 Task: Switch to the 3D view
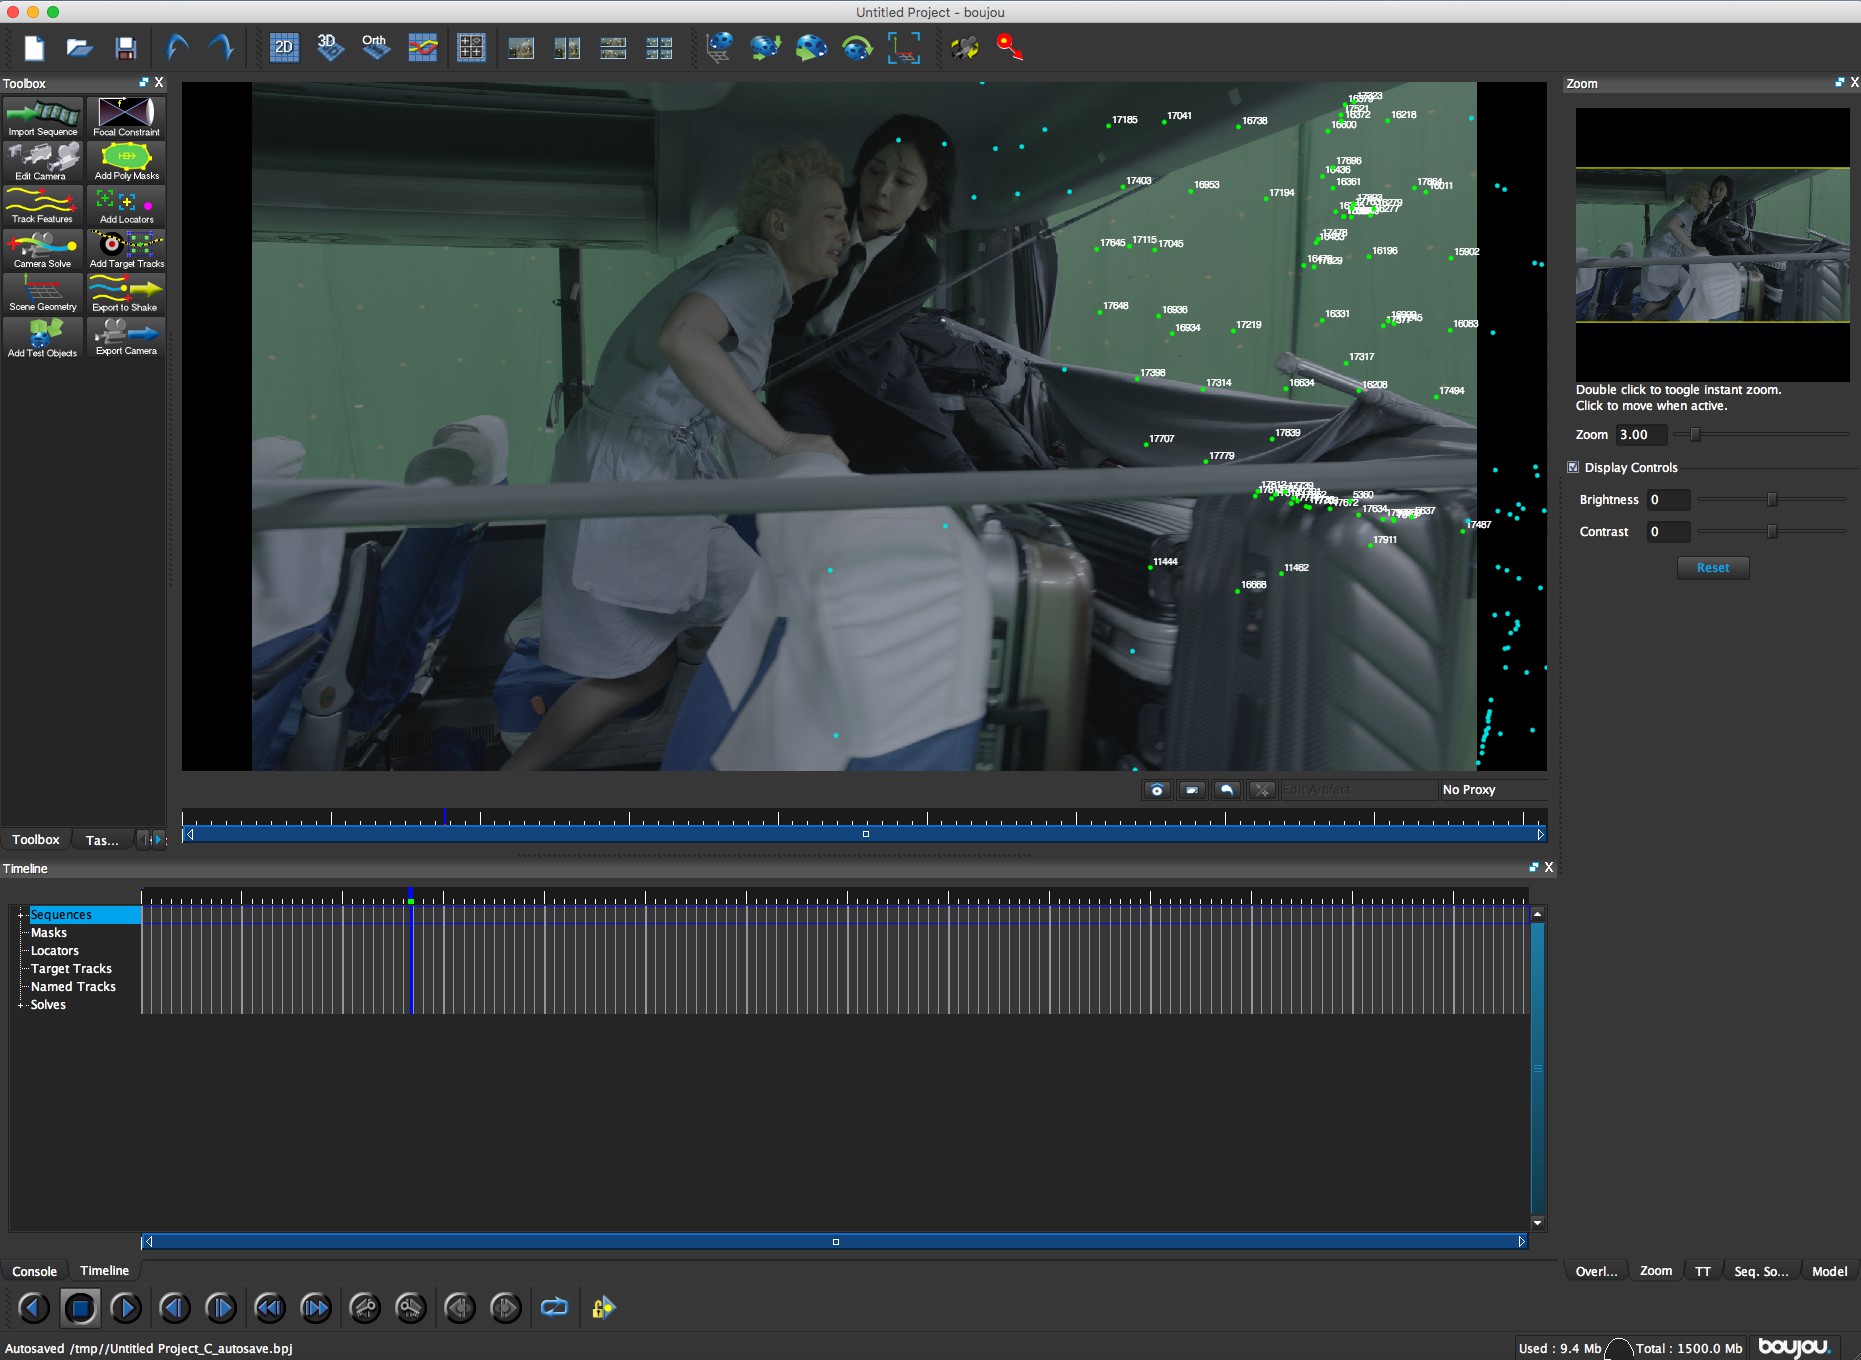coord(330,48)
